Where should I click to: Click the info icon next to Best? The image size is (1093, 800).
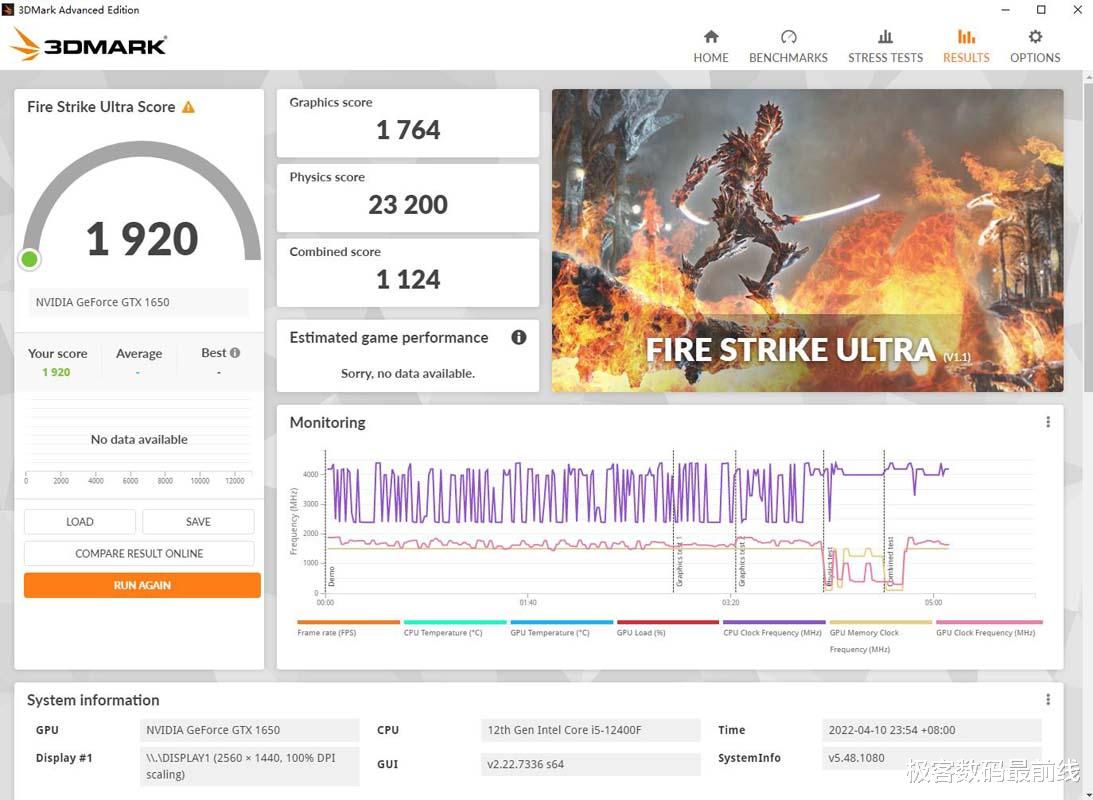(235, 353)
